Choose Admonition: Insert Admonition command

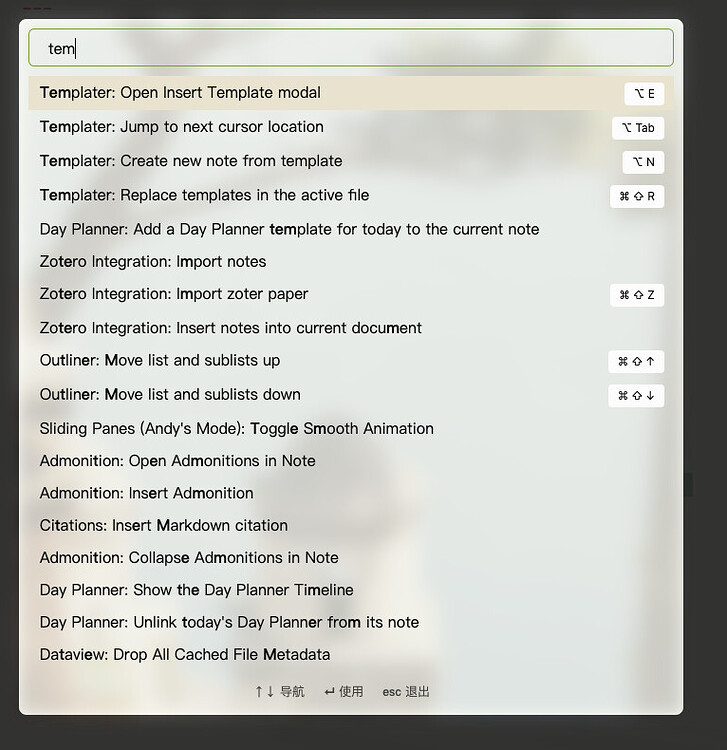(147, 493)
